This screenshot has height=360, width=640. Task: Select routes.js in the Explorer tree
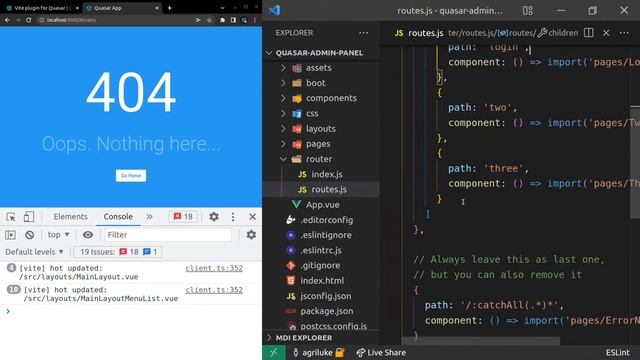321,189
